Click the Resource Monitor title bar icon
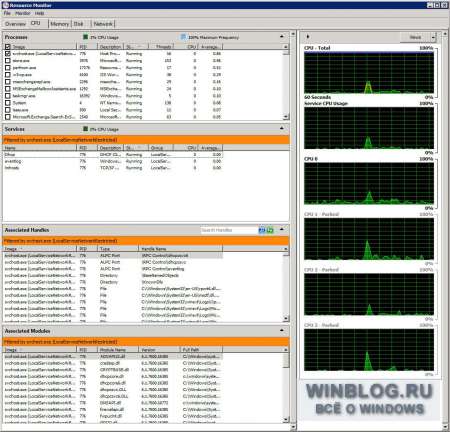Screen dimensions: 450x432 [6, 5]
